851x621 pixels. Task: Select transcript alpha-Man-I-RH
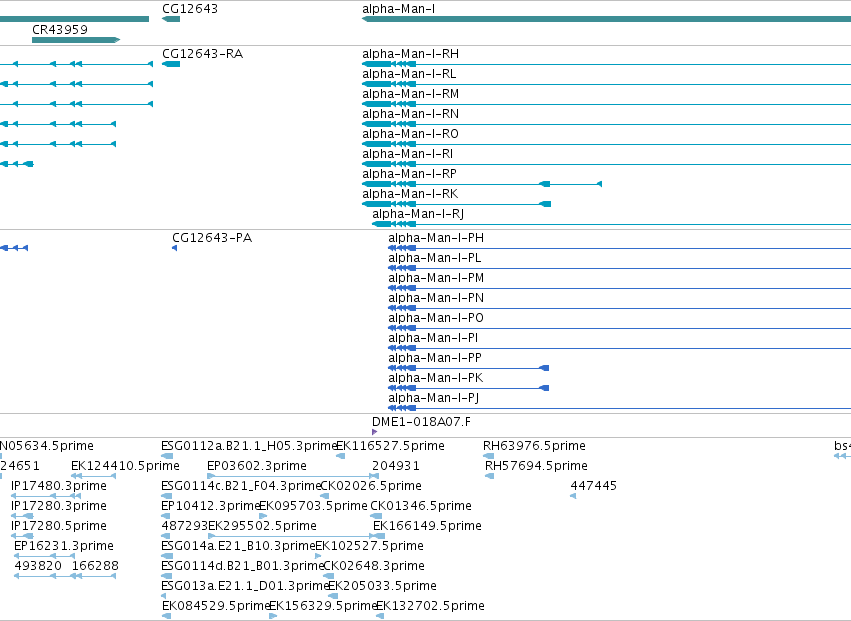tap(410, 54)
